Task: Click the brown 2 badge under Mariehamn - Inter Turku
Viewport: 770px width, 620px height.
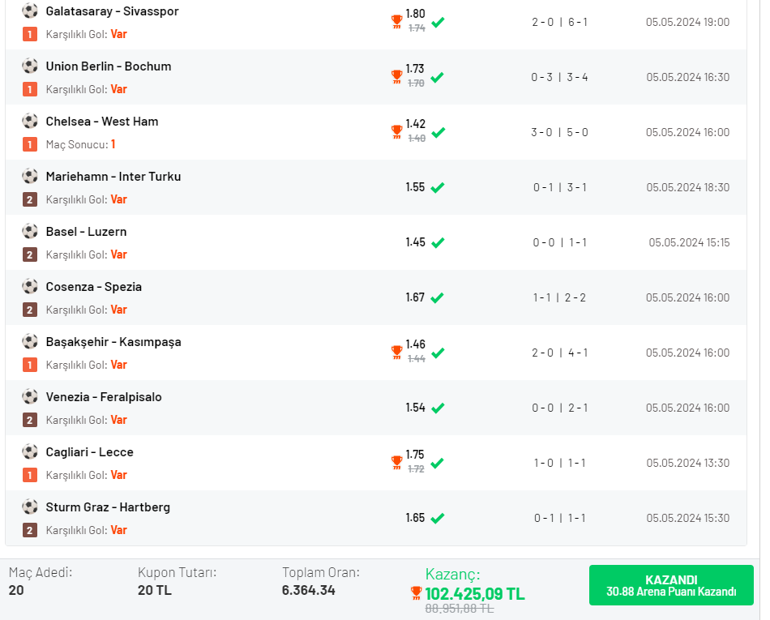Action: point(30,199)
